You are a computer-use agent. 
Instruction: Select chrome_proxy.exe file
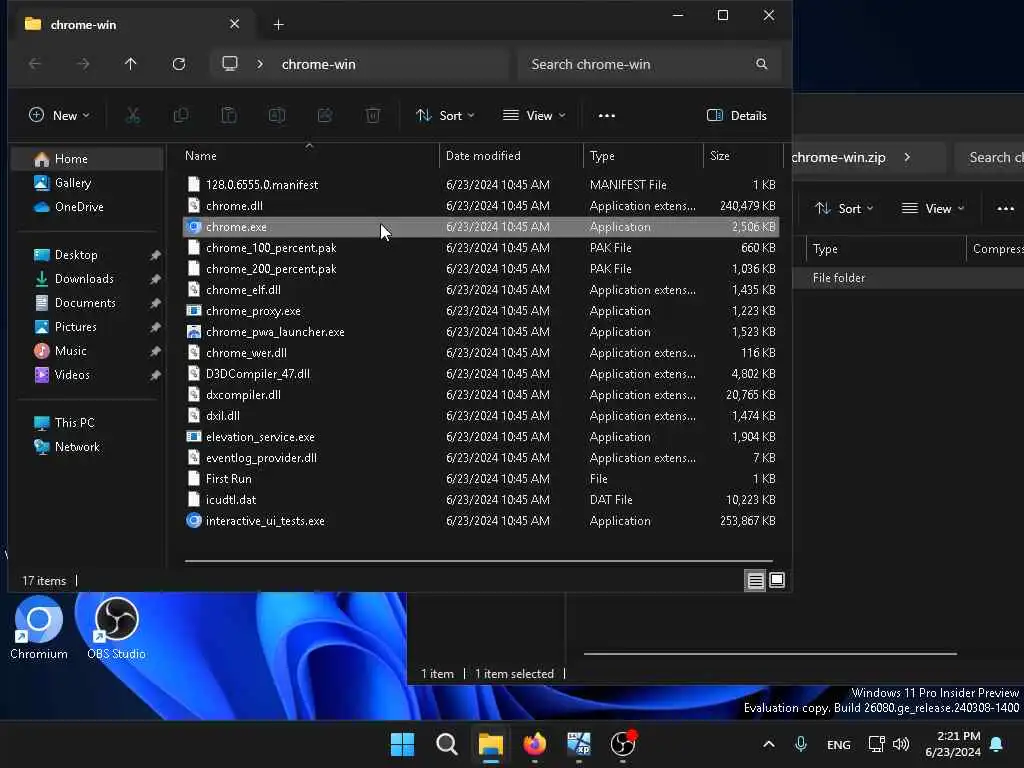pyautogui.click(x=481, y=311)
